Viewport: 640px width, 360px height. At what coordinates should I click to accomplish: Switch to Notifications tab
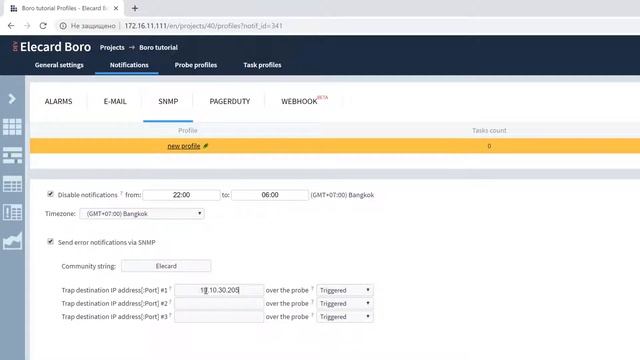tap(129, 65)
